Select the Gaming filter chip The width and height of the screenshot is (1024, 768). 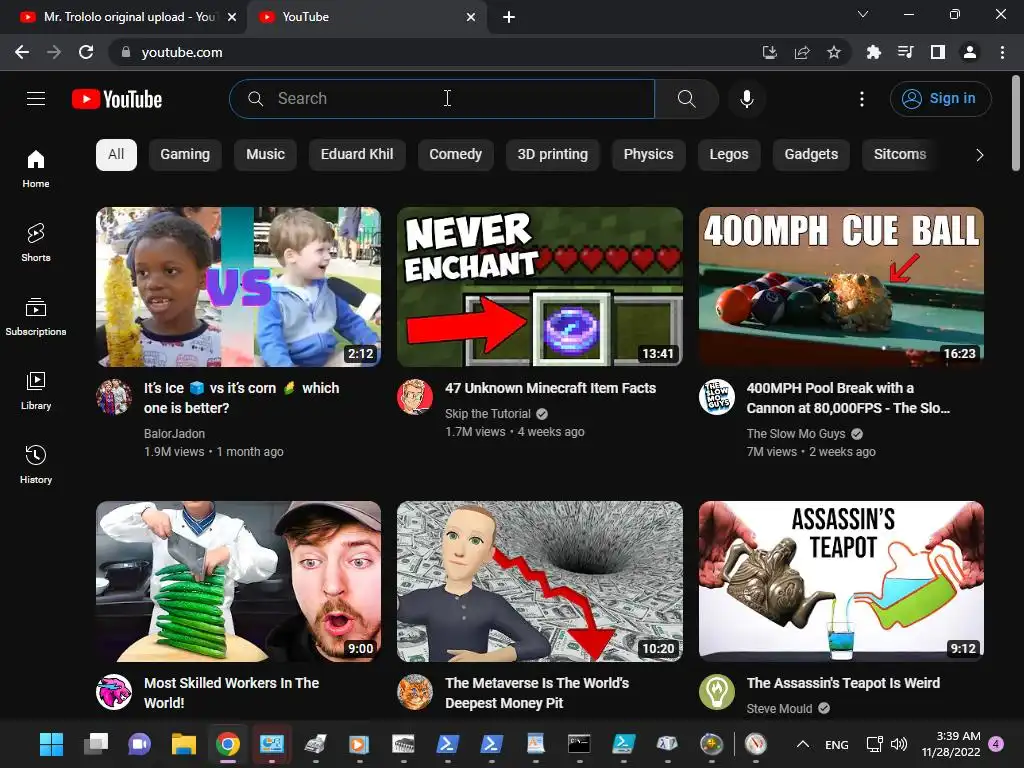[x=185, y=155]
